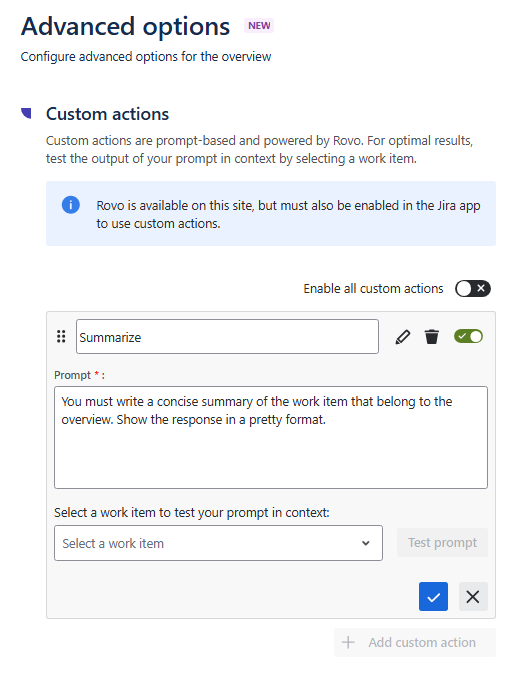
Task: Click the Rovo availability info banner text
Action: click(288, 214)
